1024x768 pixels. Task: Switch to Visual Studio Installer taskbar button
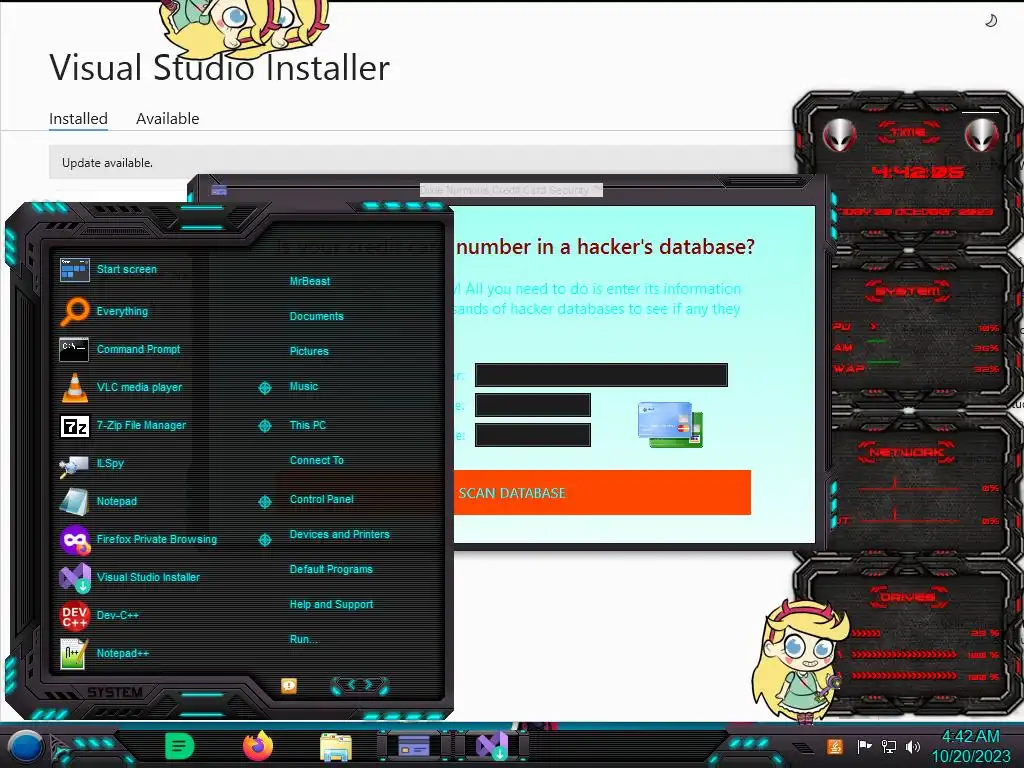492,746
